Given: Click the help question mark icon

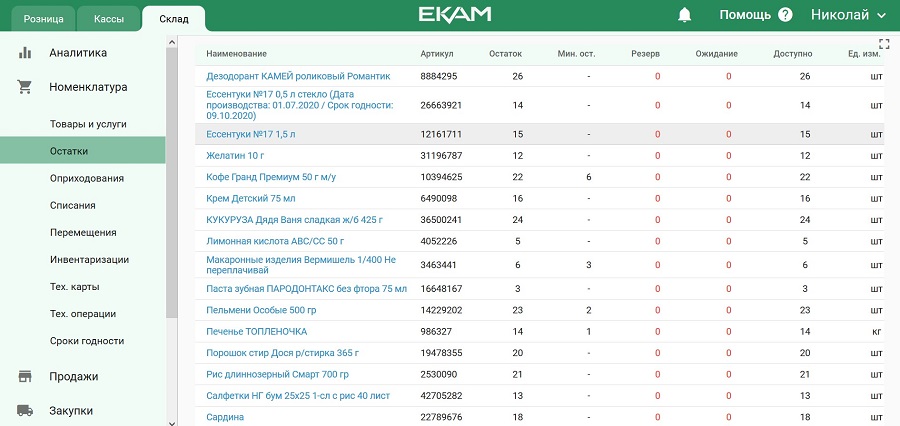Looking at the screenshot, I should click(785, 15).
